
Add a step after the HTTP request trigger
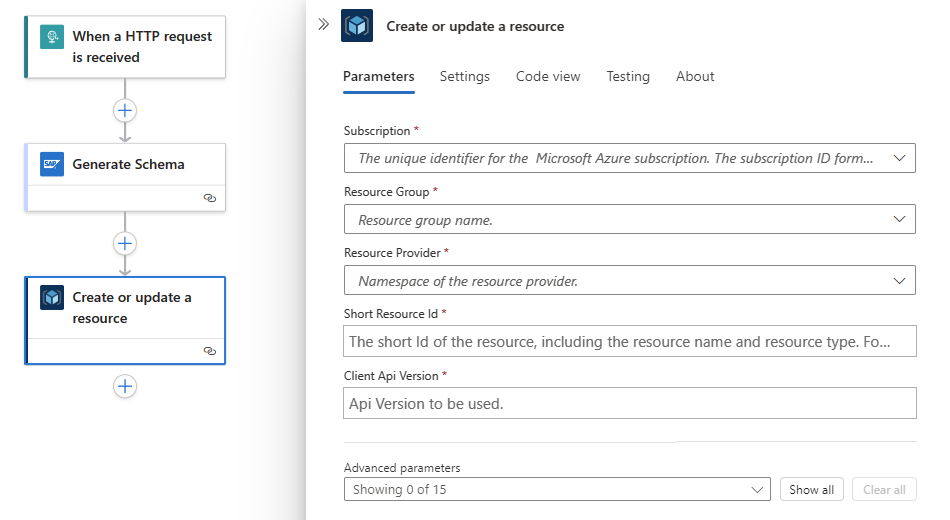click(125, 110)
